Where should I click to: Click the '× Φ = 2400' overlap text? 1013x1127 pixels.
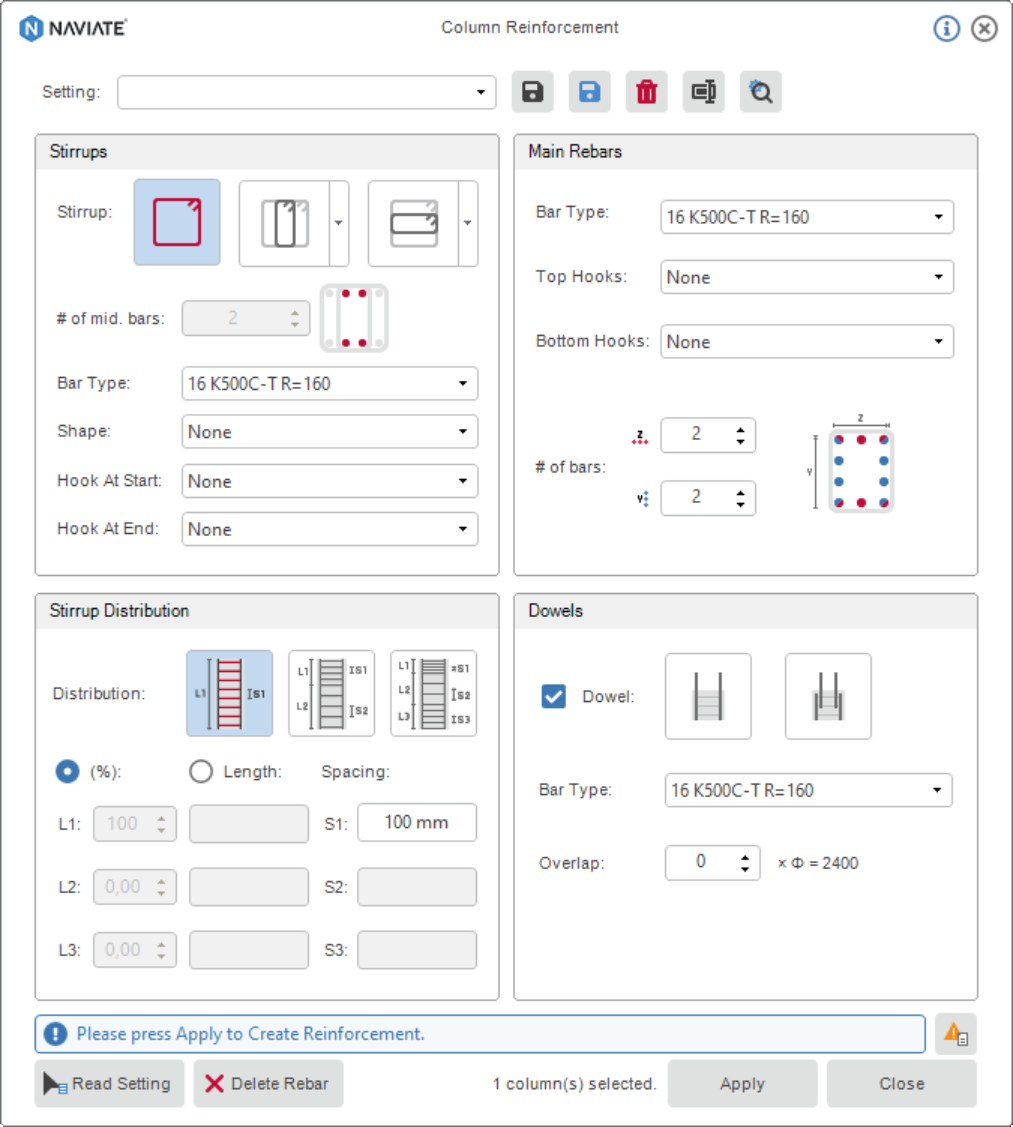[x=818, y=862]
